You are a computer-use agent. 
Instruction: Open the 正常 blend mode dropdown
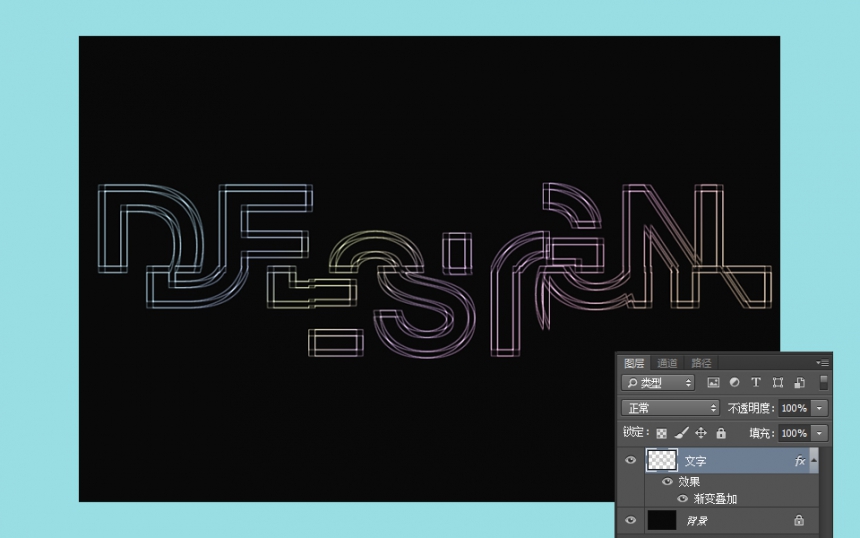[670, 407]
